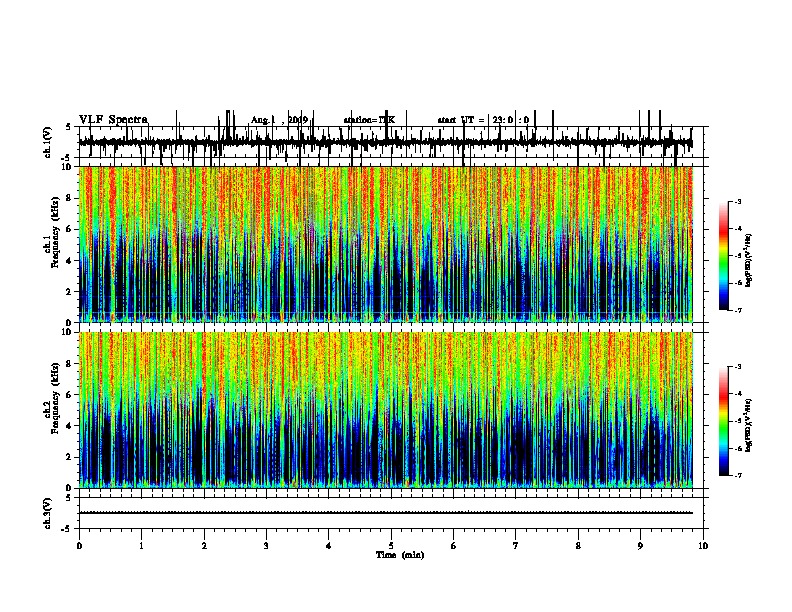Click the "ch.3(V)" axis label

click(48, 513)
